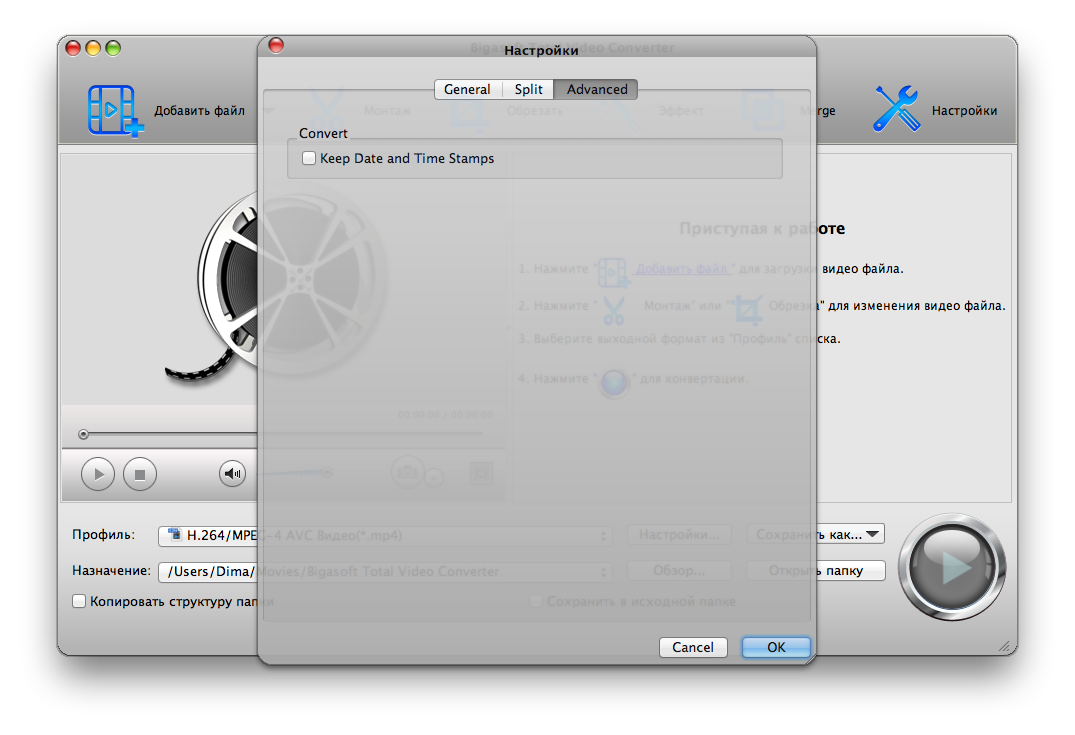Open the Профиль format combo box
Screen dimensions: 1075x735
pyautogui.click(x=385, y=535)
